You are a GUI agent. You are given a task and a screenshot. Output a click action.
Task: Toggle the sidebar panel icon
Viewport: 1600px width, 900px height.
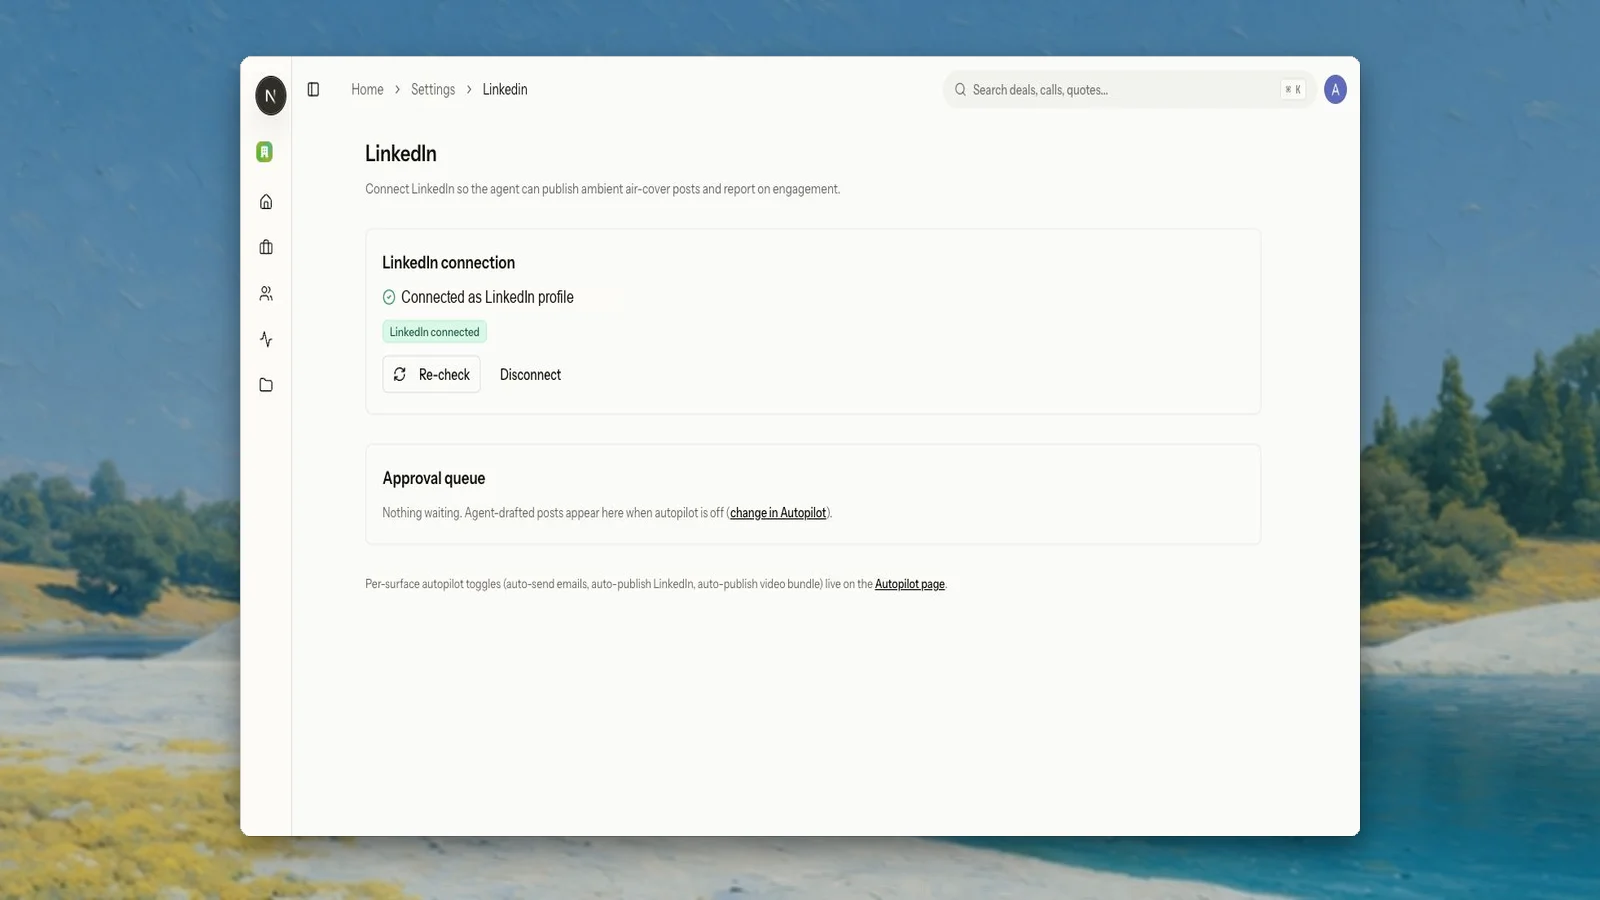pos(313,90)
